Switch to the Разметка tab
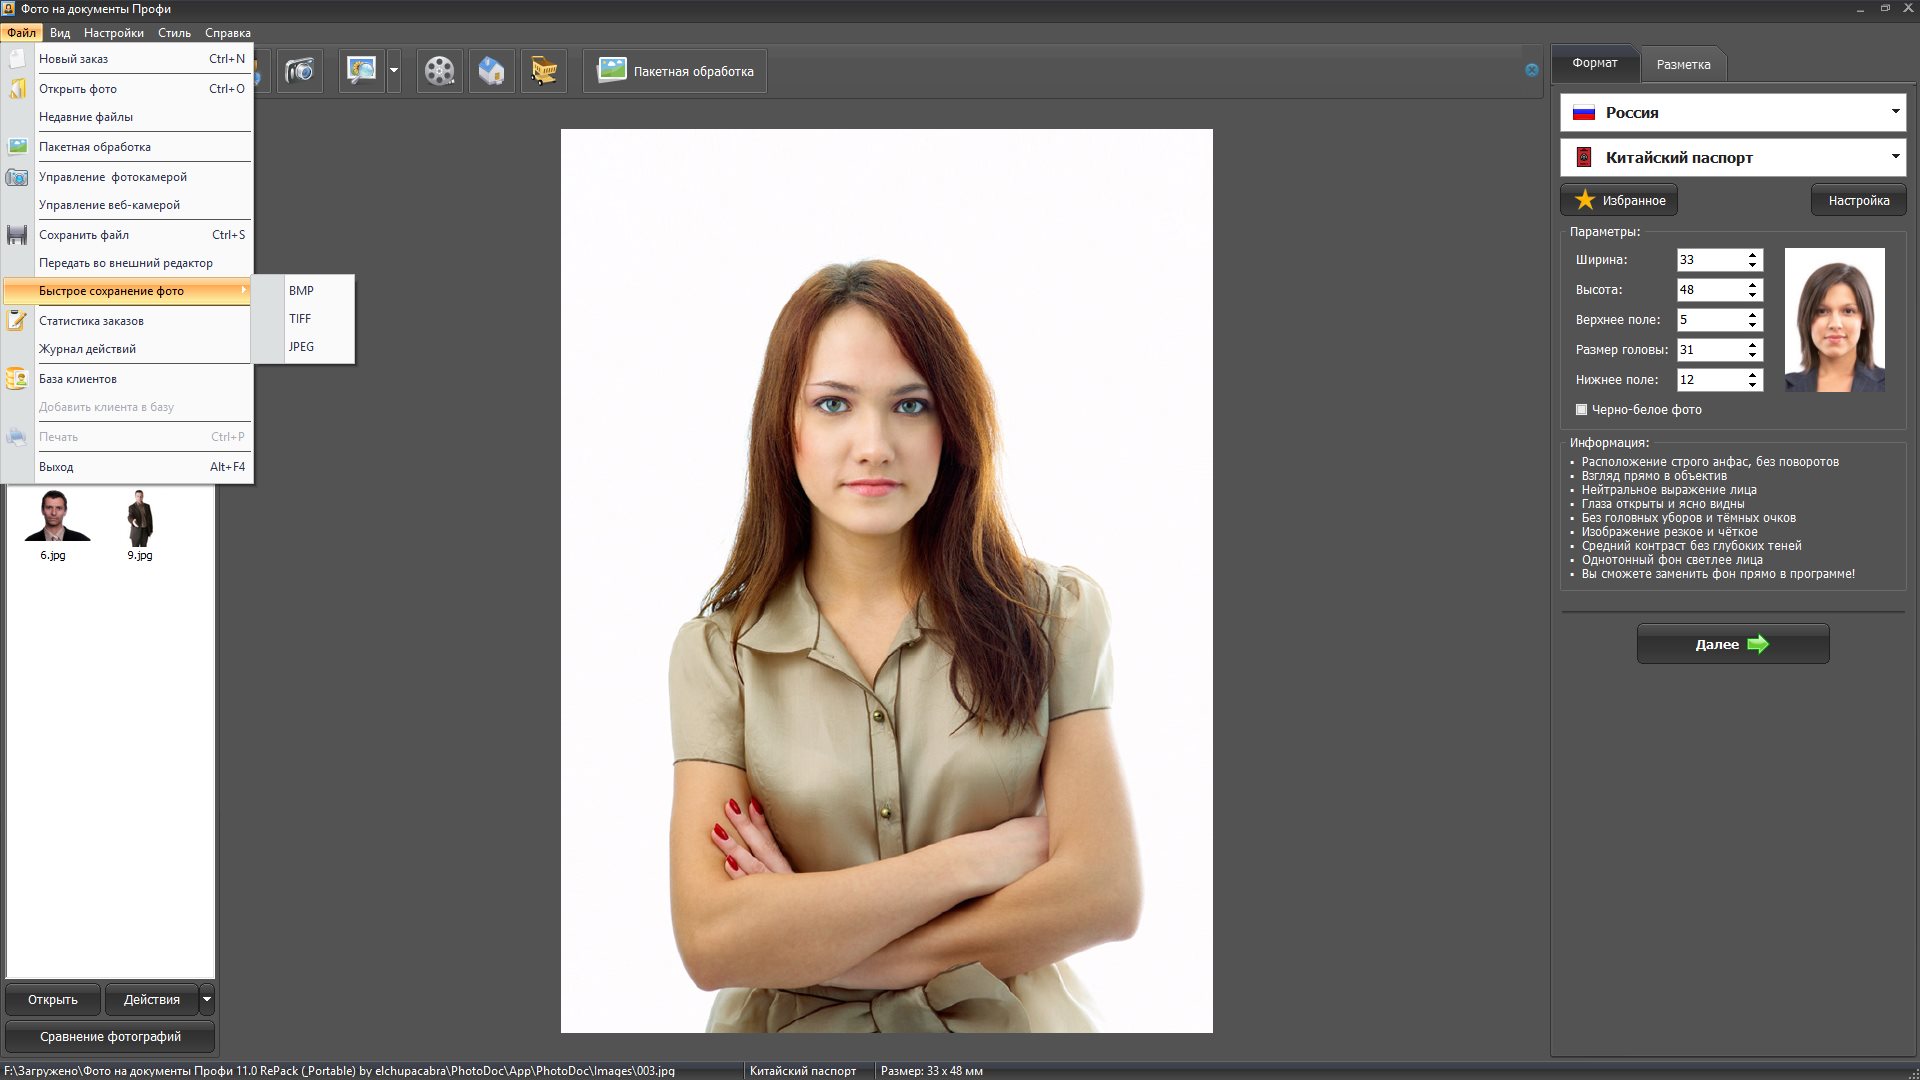This screenshot has height=1080, width=1920. (x=1683, y=64)
